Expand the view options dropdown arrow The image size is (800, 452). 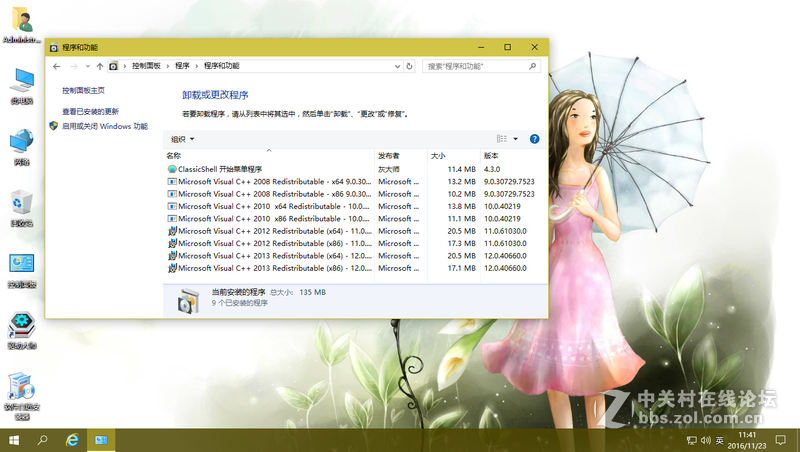pos(515,139)
